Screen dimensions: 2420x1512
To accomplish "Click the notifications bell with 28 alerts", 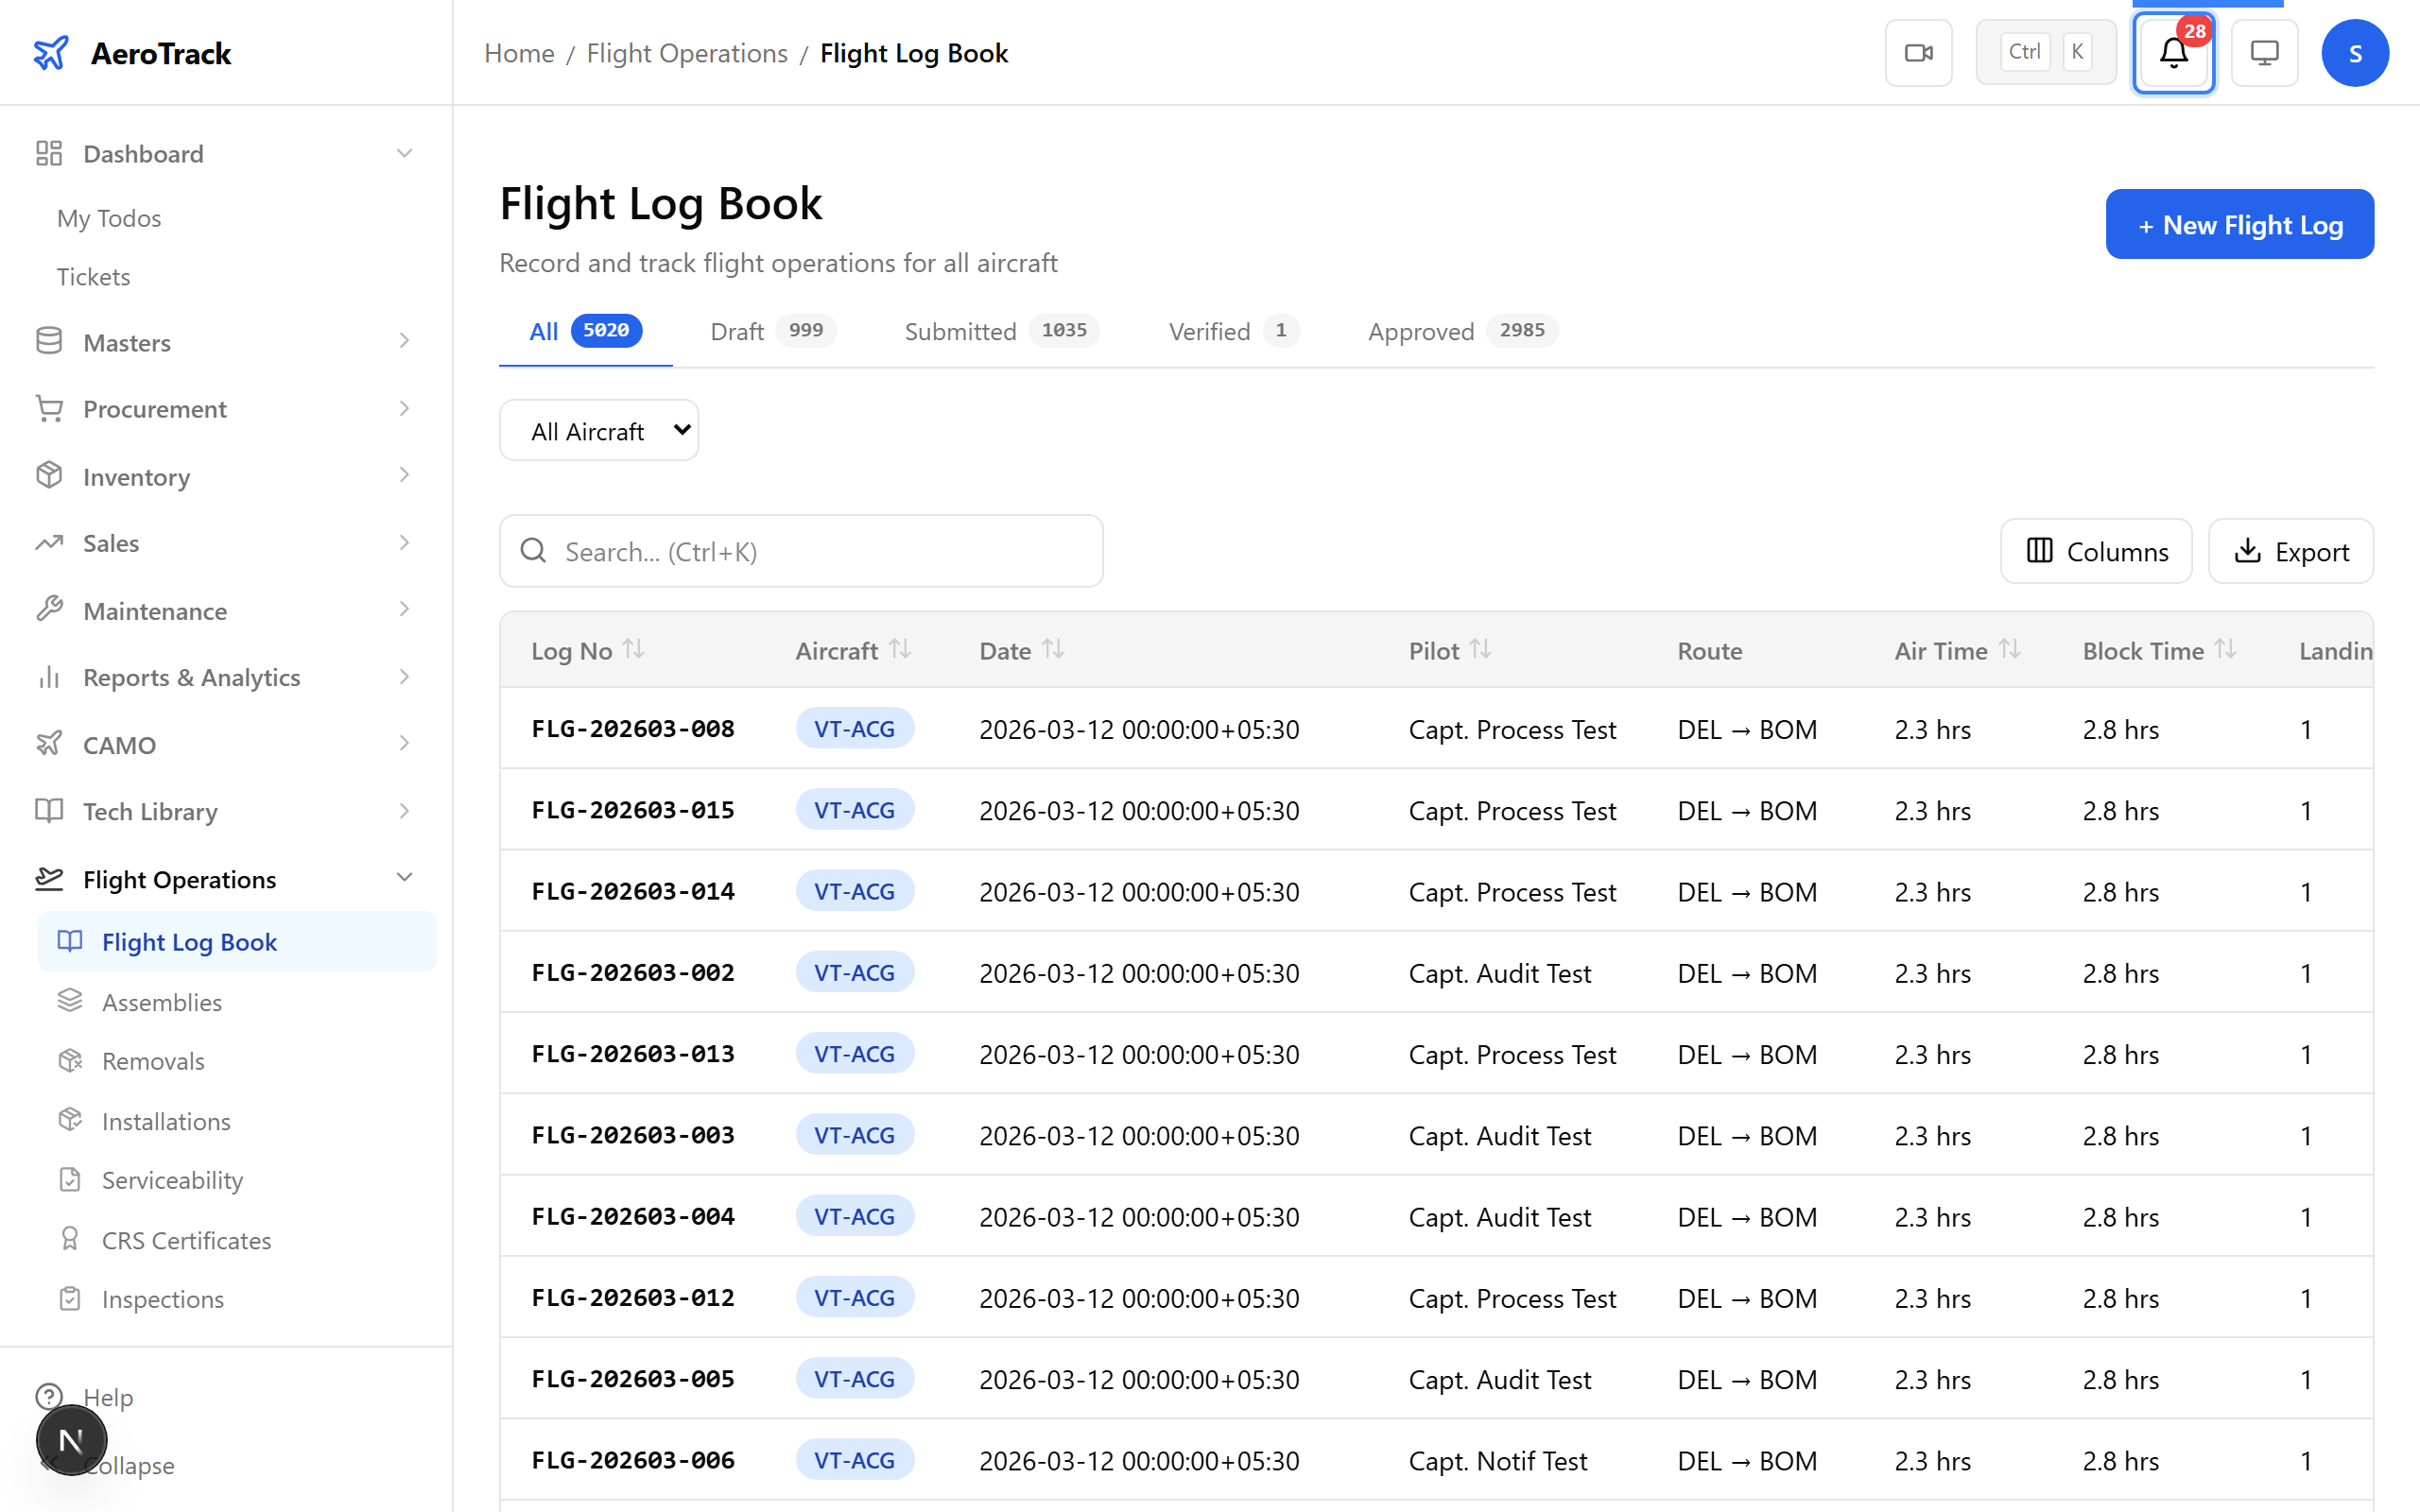I will tap(2172, 55).
